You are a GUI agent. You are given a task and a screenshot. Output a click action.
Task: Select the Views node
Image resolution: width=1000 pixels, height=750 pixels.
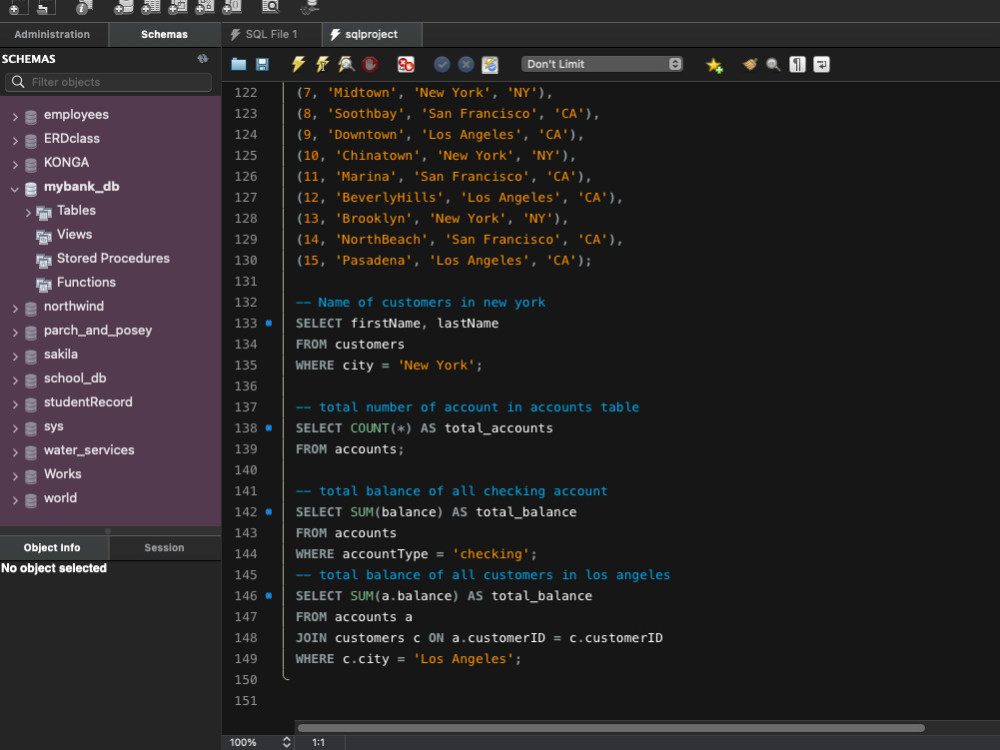(x=74, y=235)
